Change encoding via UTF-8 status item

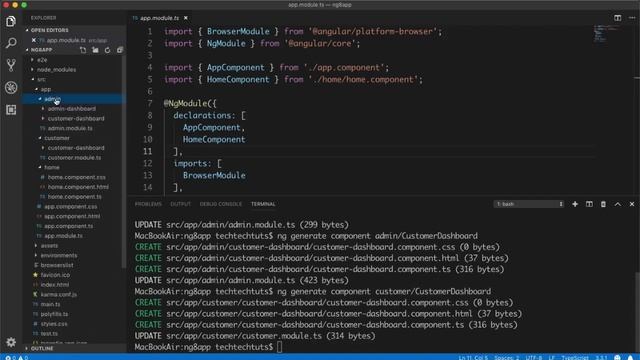tap(533, 358)
